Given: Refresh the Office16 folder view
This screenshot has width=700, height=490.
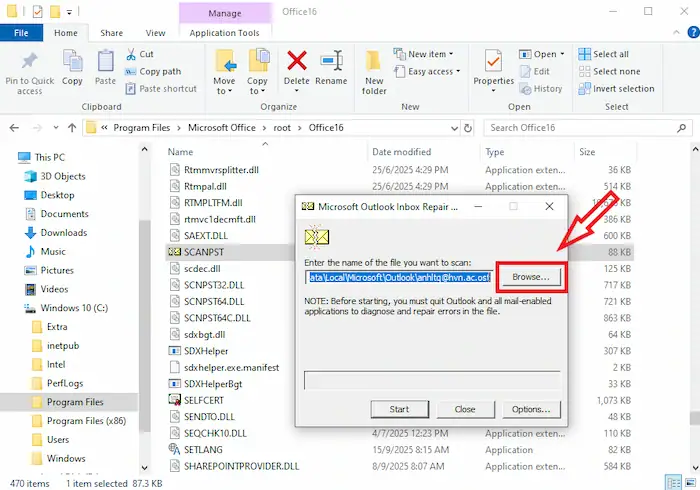Looking at the screenshot, I should click(x=468, y=128).
